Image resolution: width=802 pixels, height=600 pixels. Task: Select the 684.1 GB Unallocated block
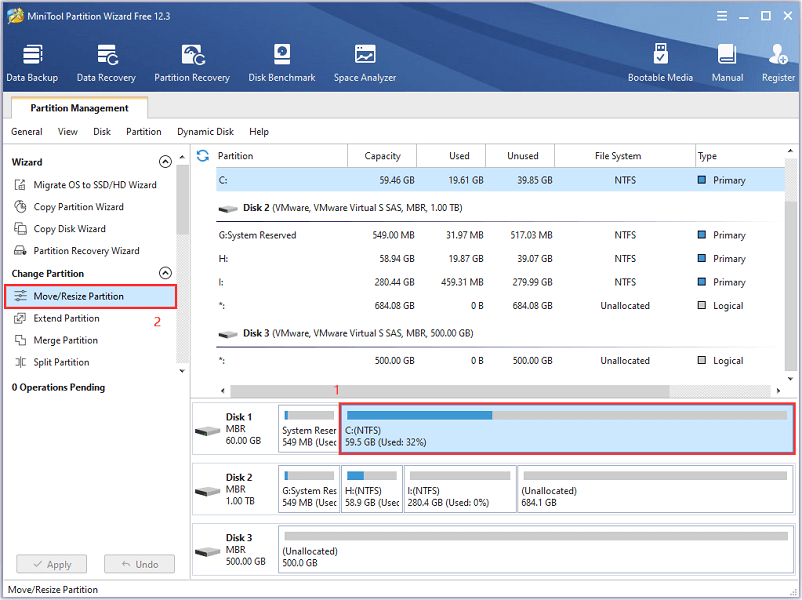[x=655, y=489]
